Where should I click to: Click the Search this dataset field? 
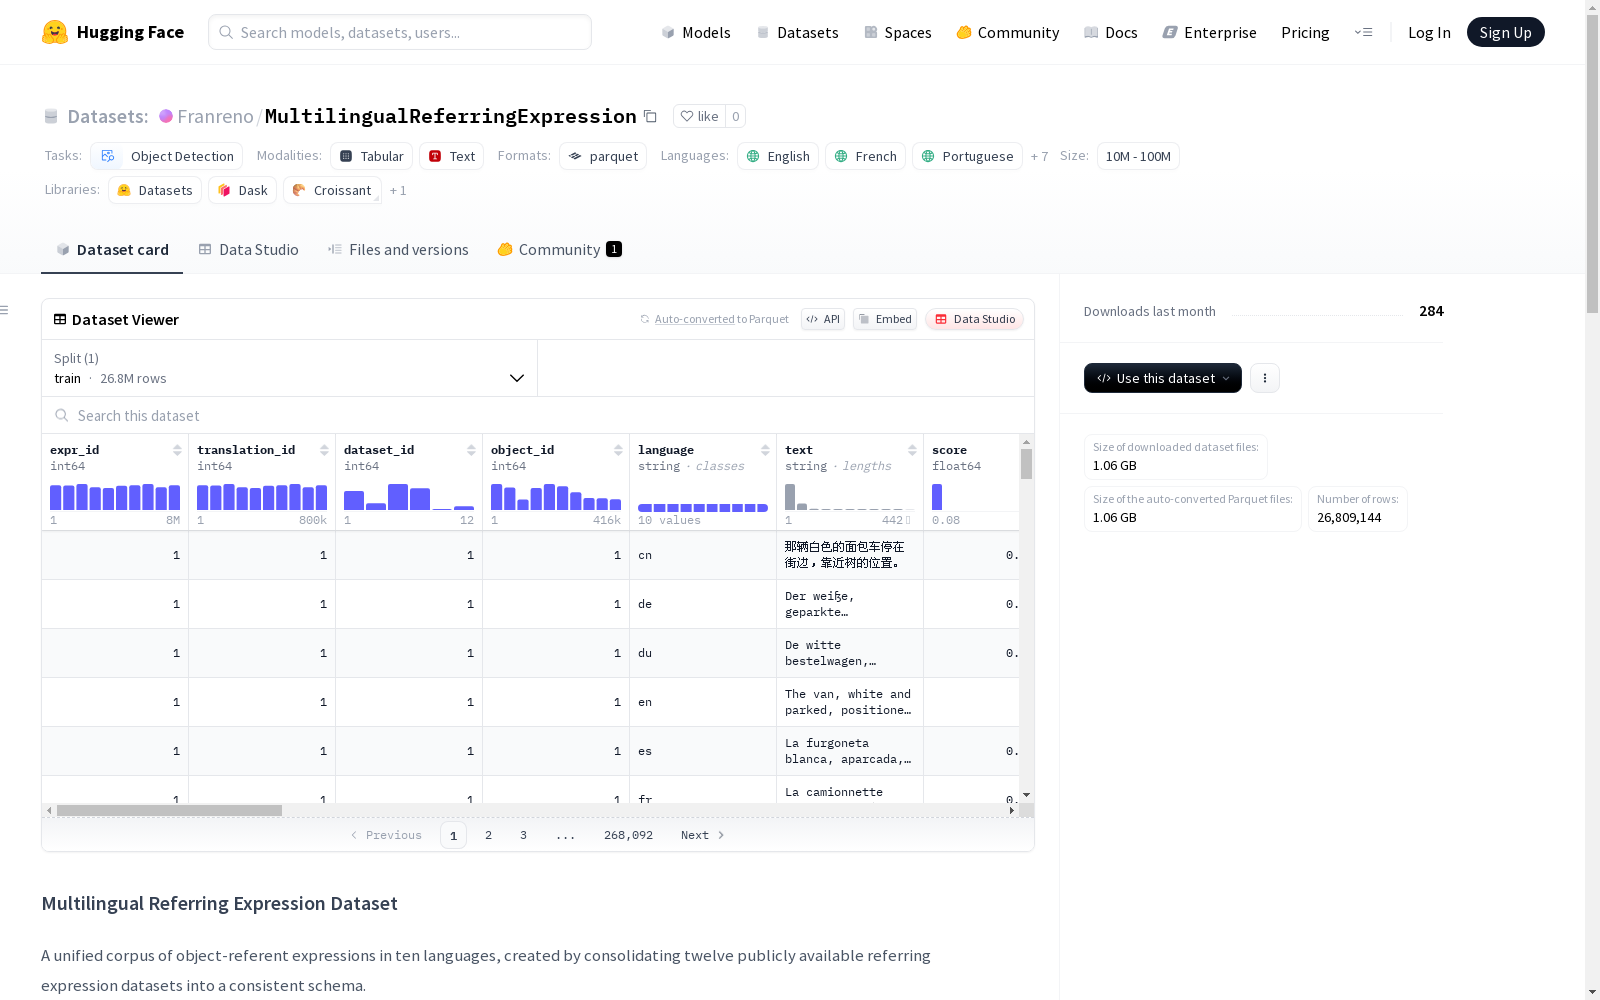538,415
